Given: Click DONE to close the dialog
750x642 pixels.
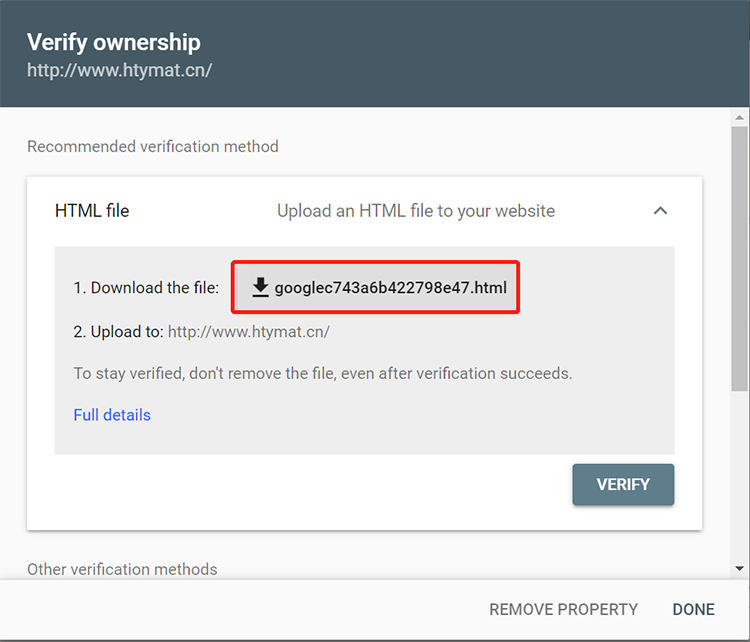Looking at the screenshot, I should click(694, 609).
